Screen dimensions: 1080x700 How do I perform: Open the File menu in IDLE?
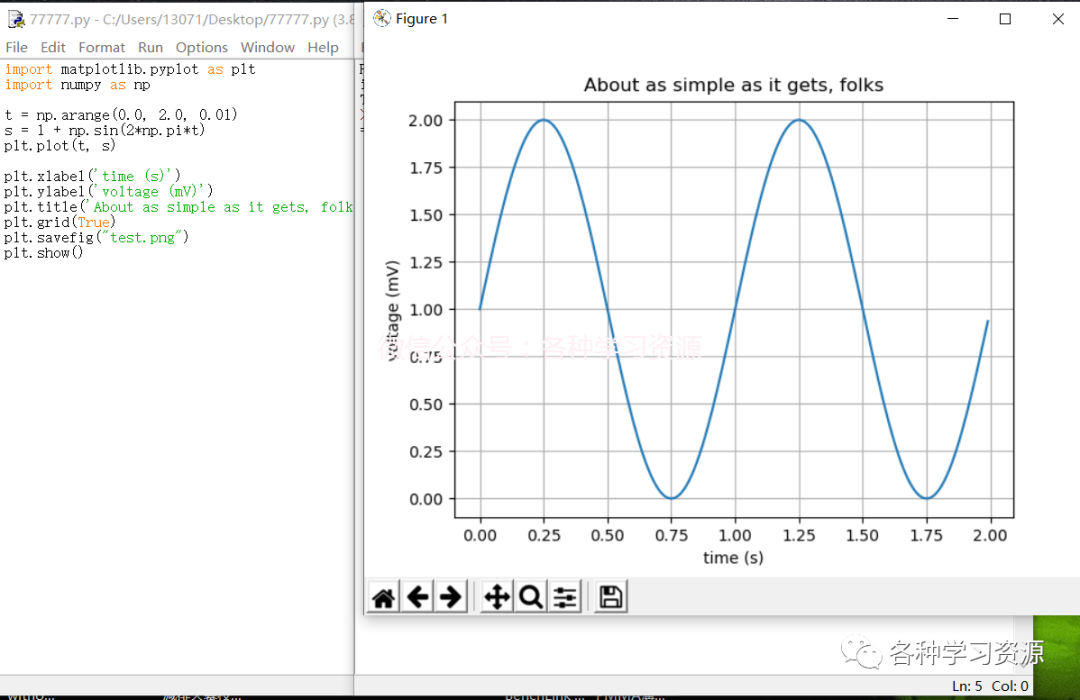coord(17,48)
